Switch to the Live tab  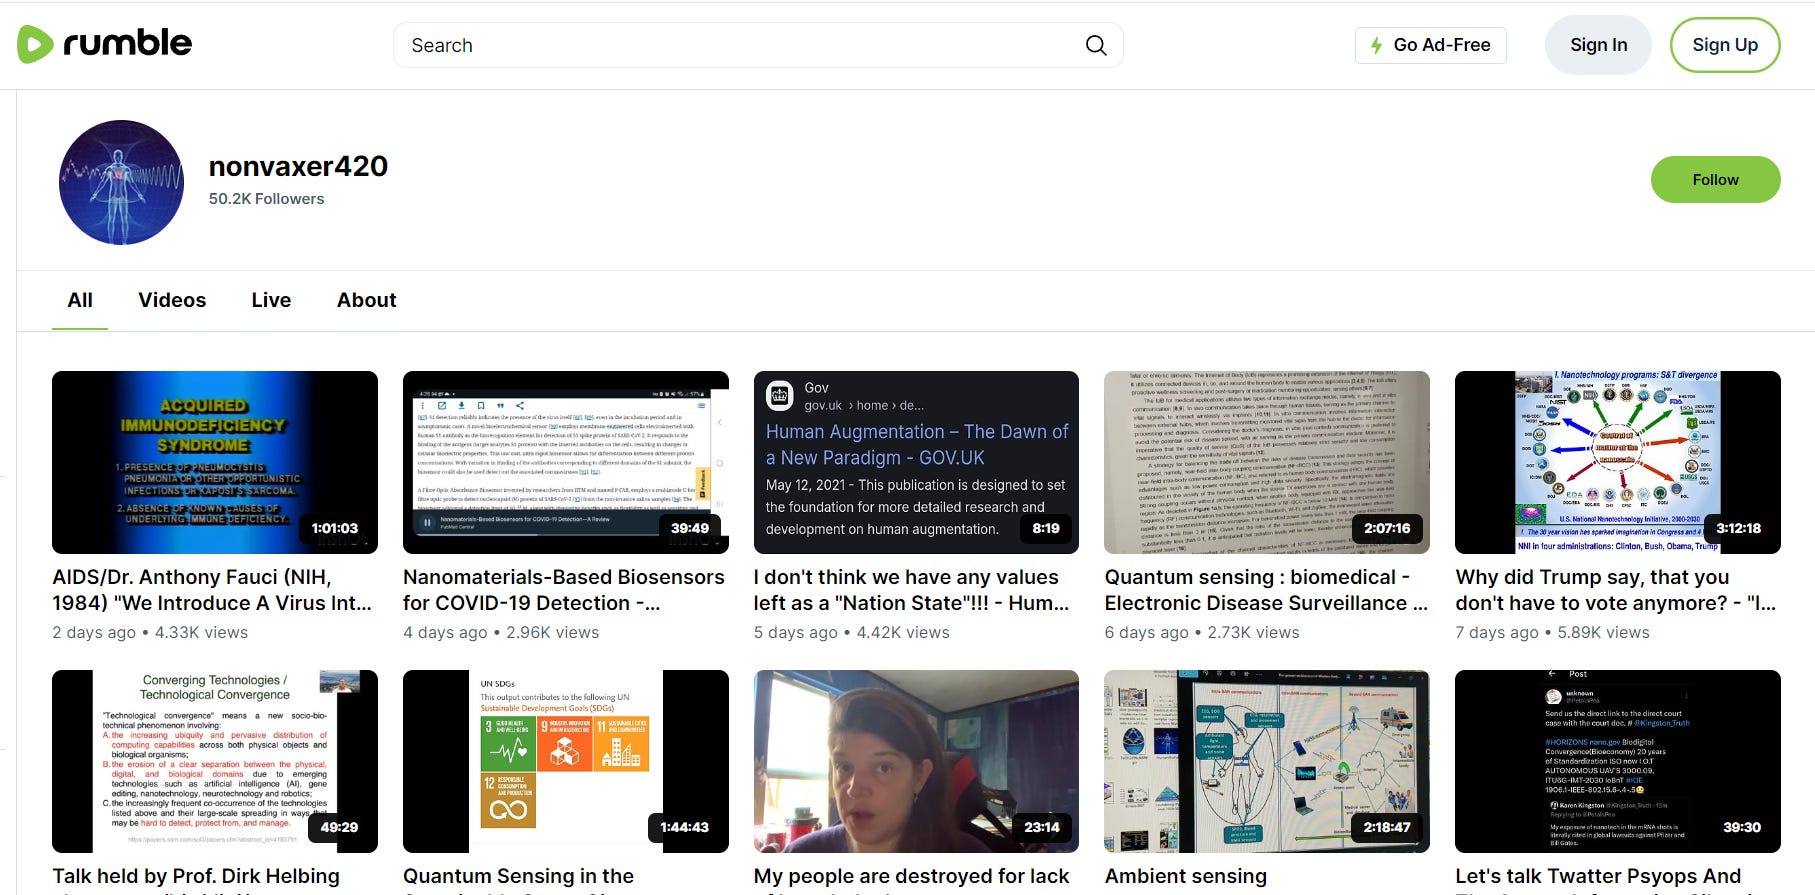click(271, 300)
